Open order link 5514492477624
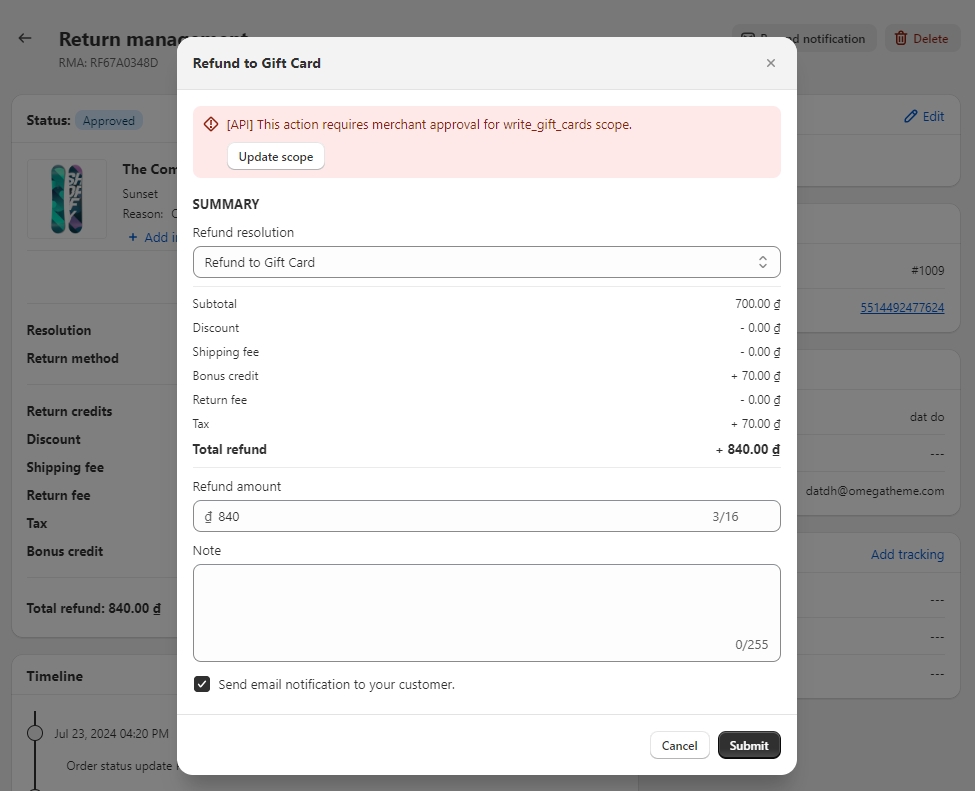The height and width of the screenshot is (791, 975). tap(901, 308)
